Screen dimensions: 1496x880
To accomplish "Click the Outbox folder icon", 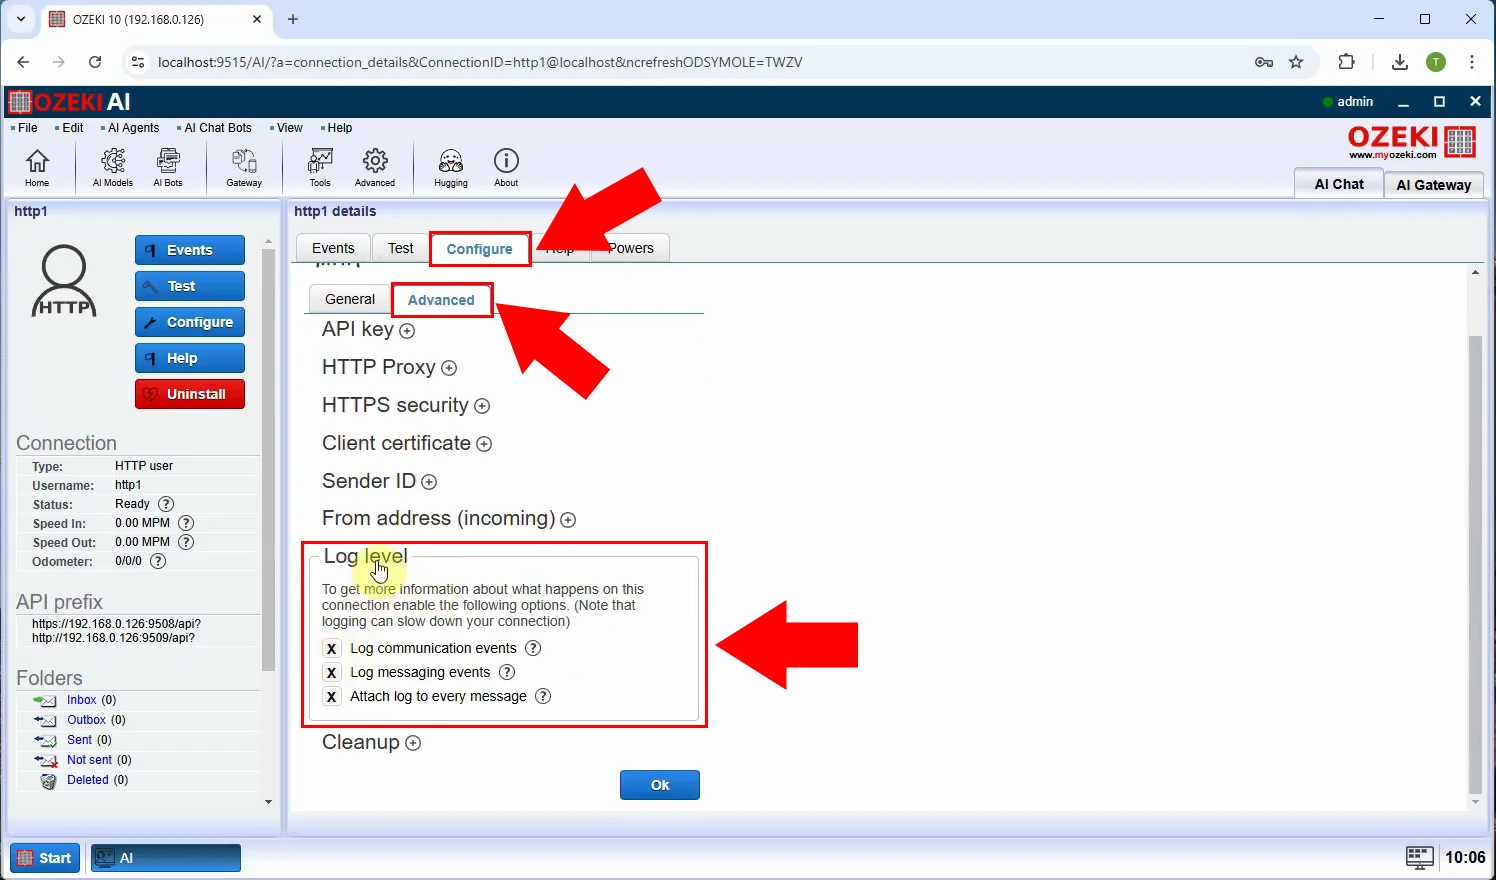I will (x=45, y=721).
